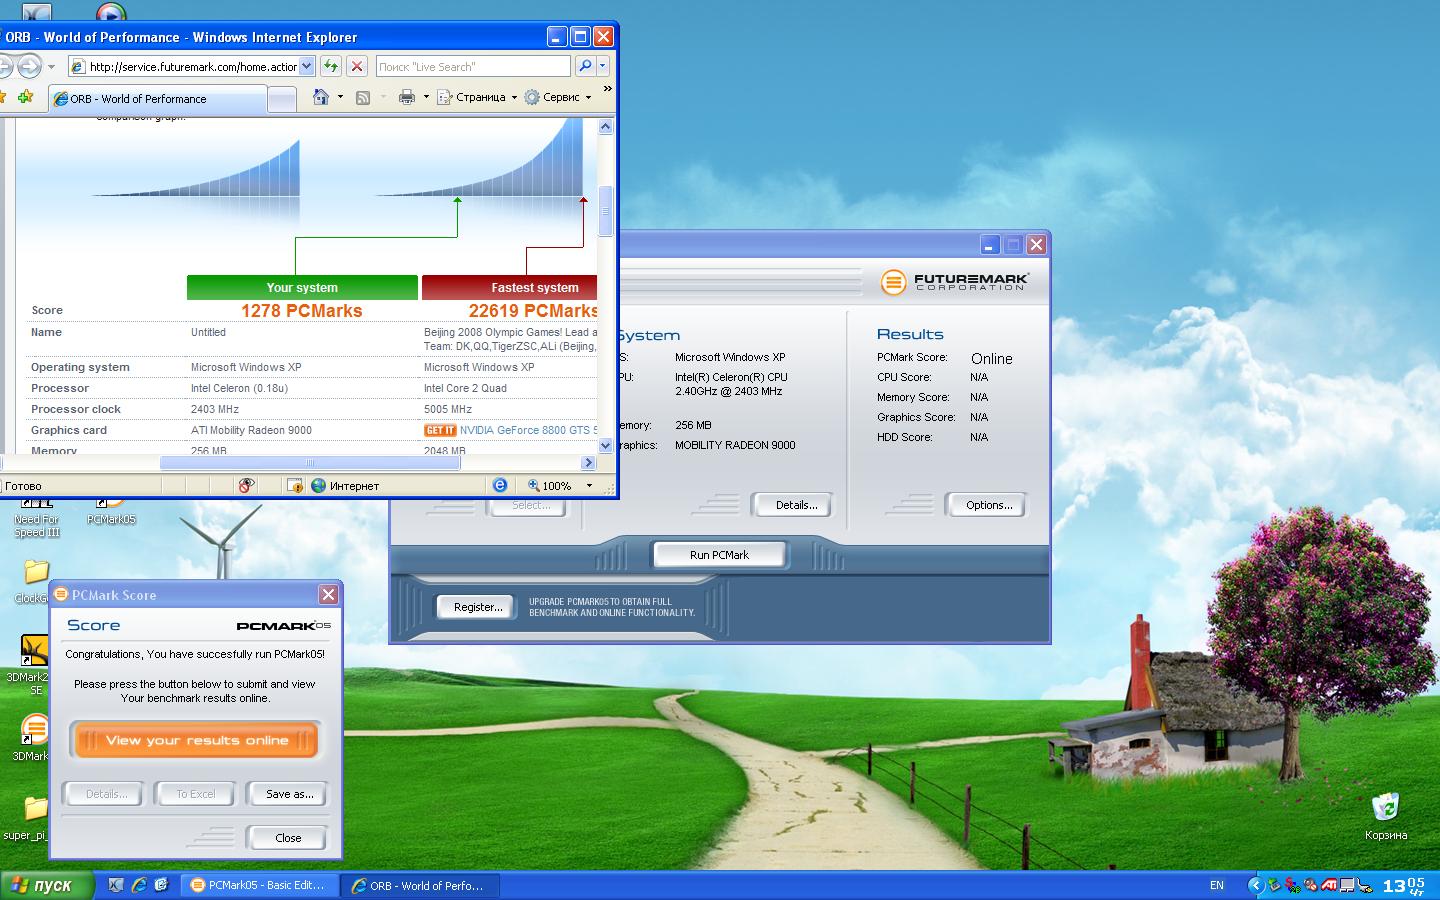
Task: Click the NVIDIA GeForce 8800 GTS link
Action: coord(528,430)
